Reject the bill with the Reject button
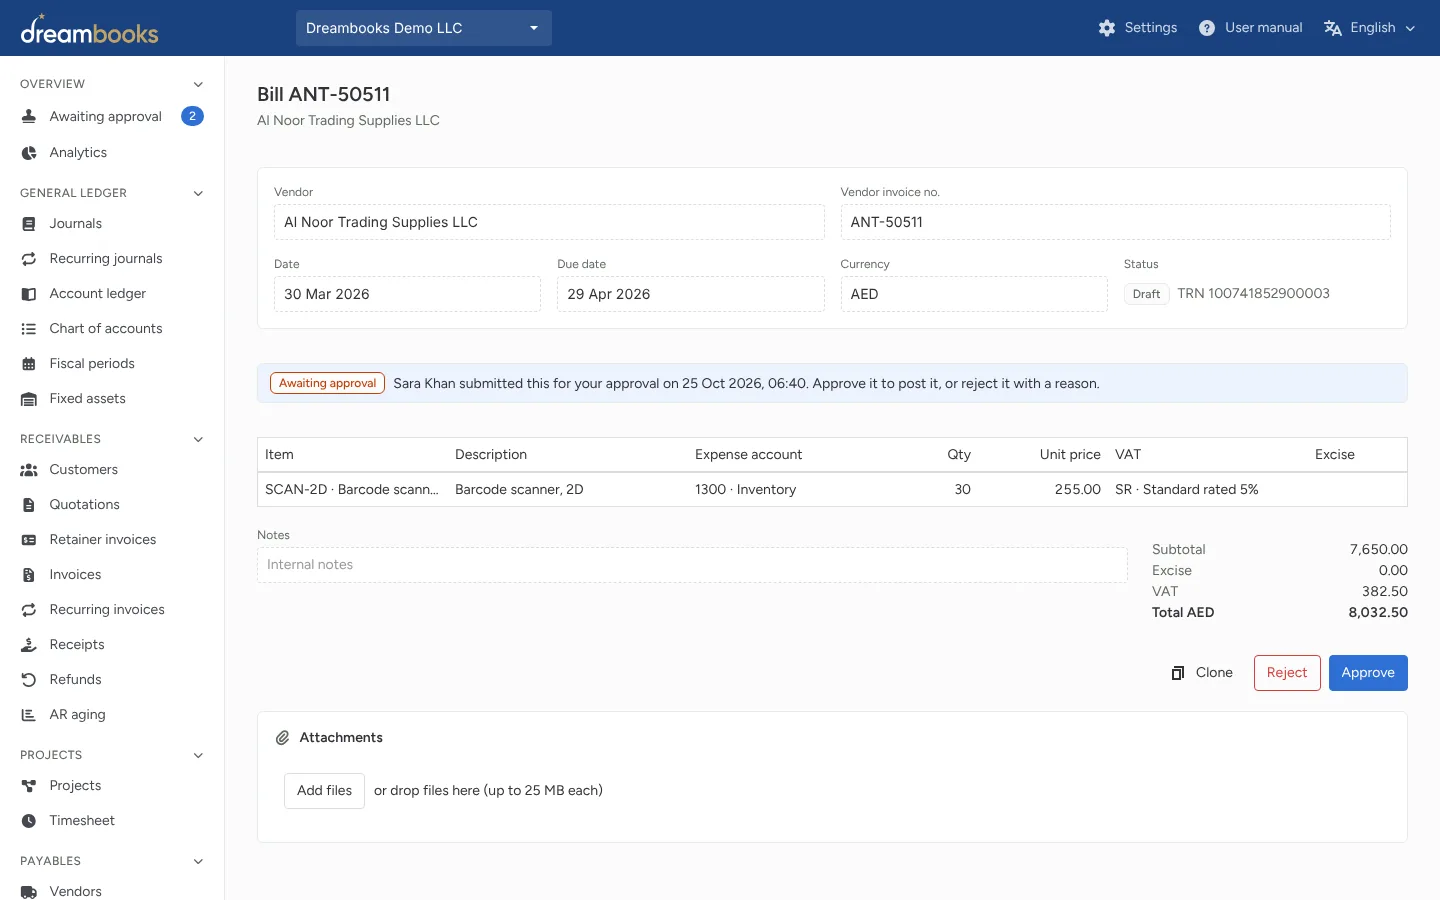The width and height of the screenshot is (1440, 900). [1287, 673]
